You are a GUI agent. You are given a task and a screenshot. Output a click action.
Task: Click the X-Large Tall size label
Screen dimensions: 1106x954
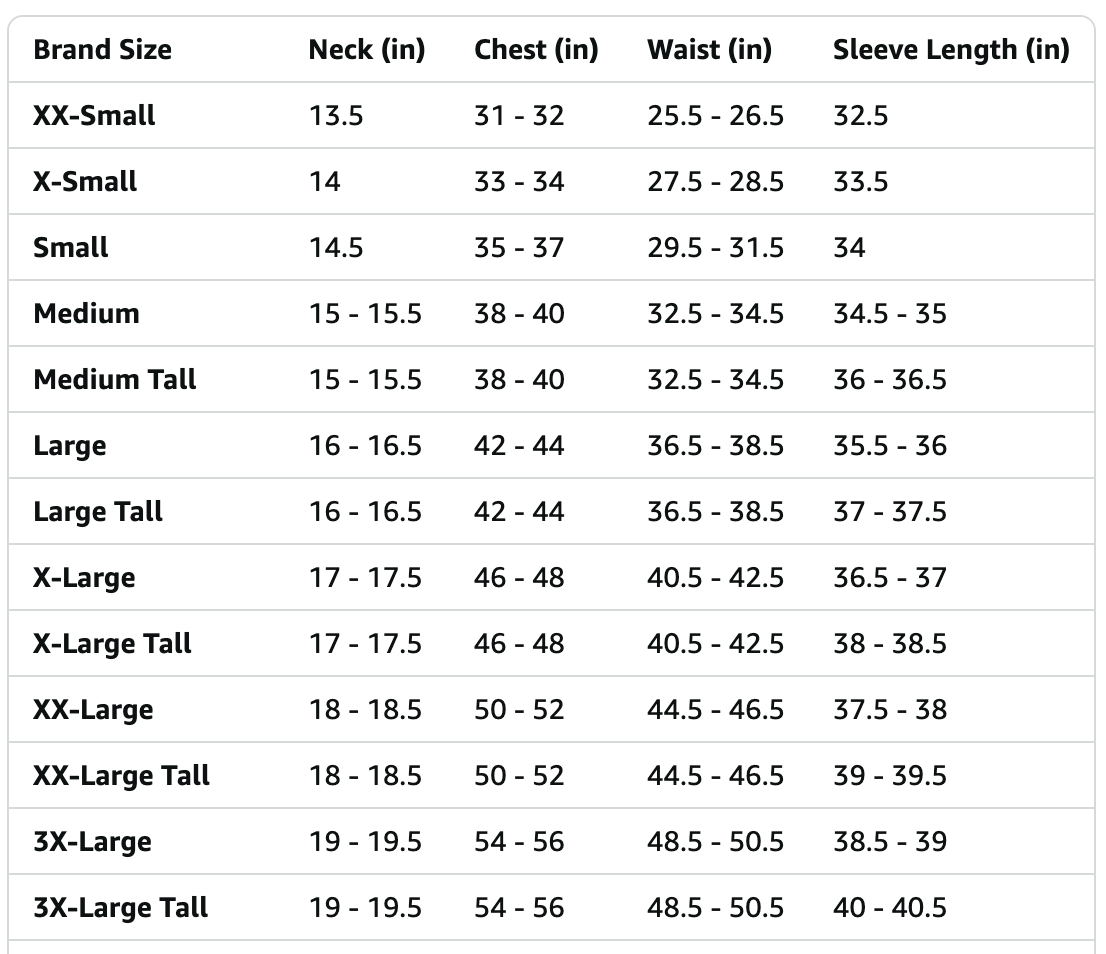[112, 643]
